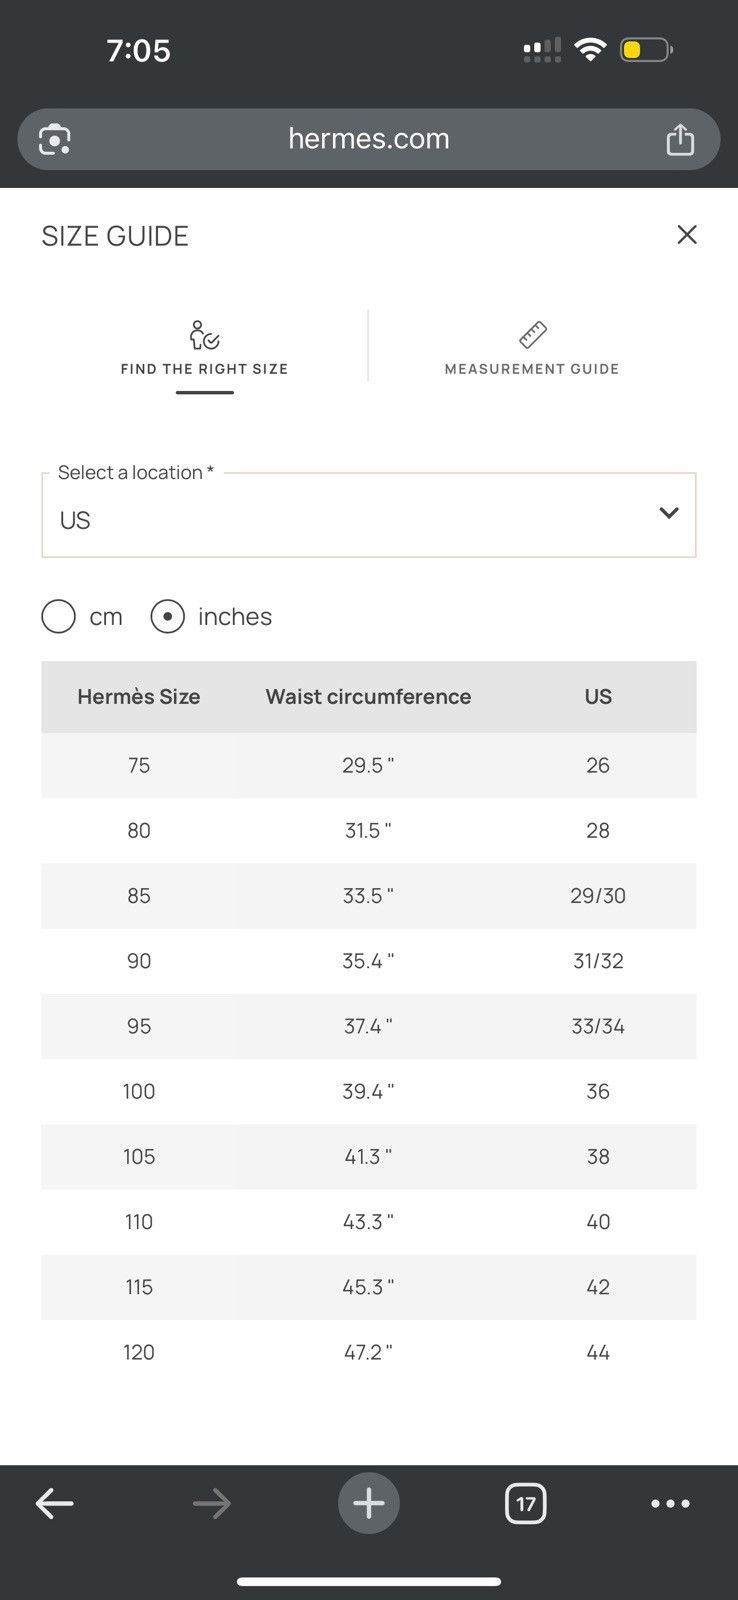
Task: Expand the location dropdown chevron
Action: click(x=669, y=513)
